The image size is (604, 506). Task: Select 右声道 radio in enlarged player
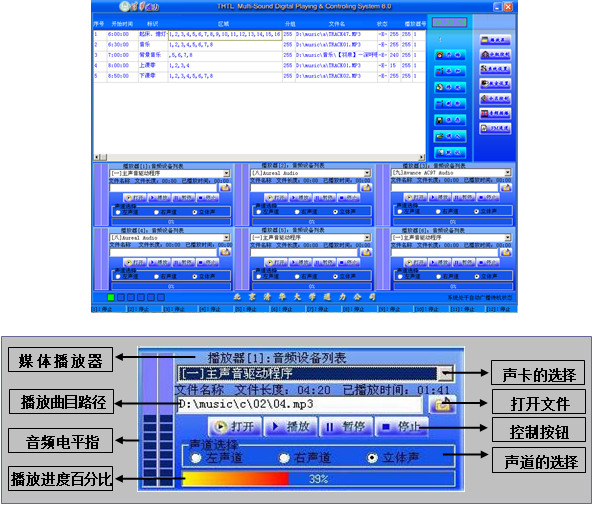pos(284,458)
